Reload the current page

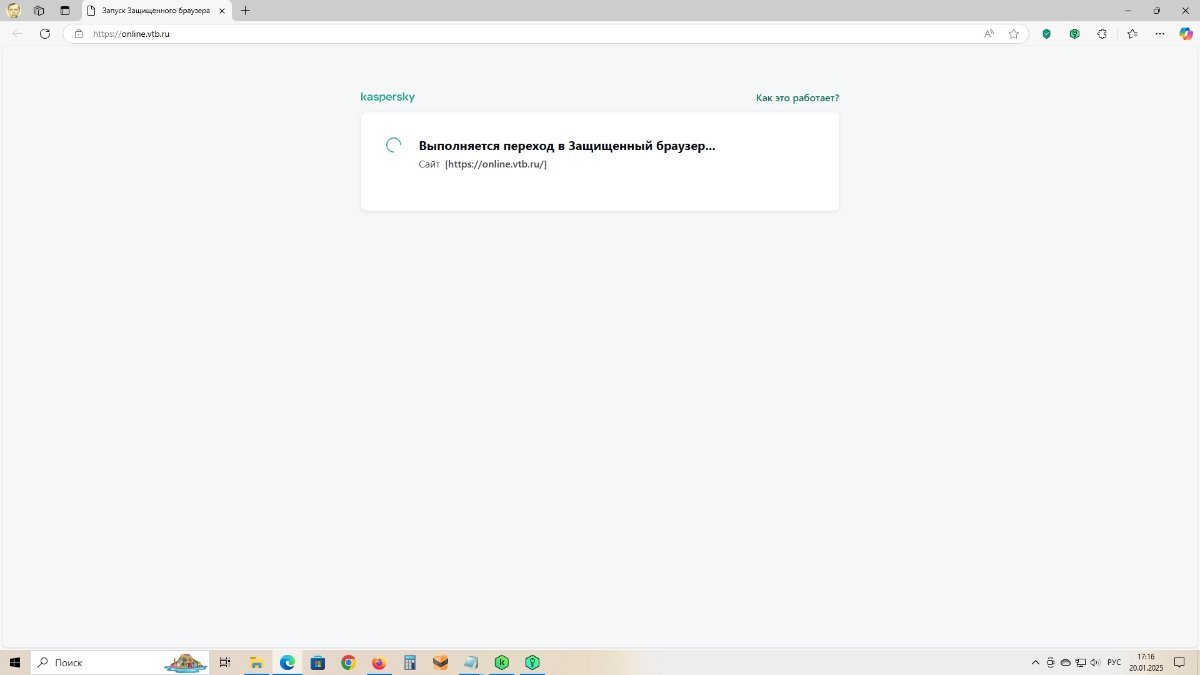click(x=45, y=34)
